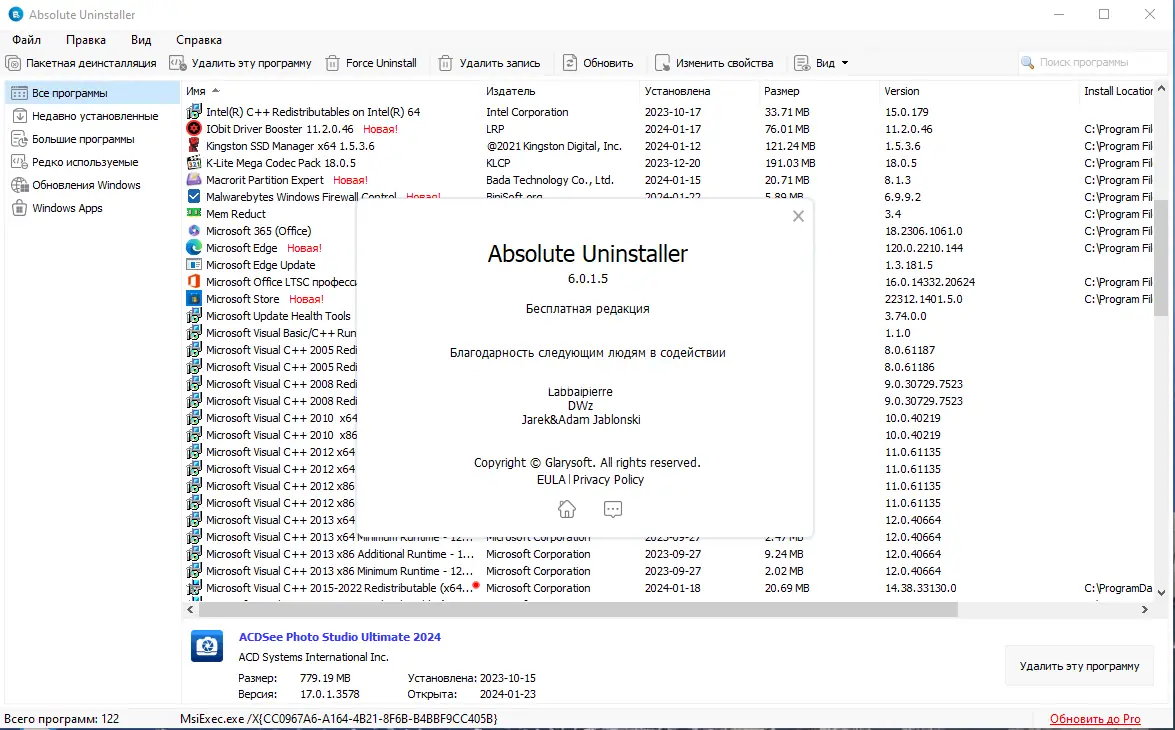Image resolution: width=1175 pixels, height=730 pixels.
Task: Click the 191.03 MB size cell
Action: click(x=790, y=163)
